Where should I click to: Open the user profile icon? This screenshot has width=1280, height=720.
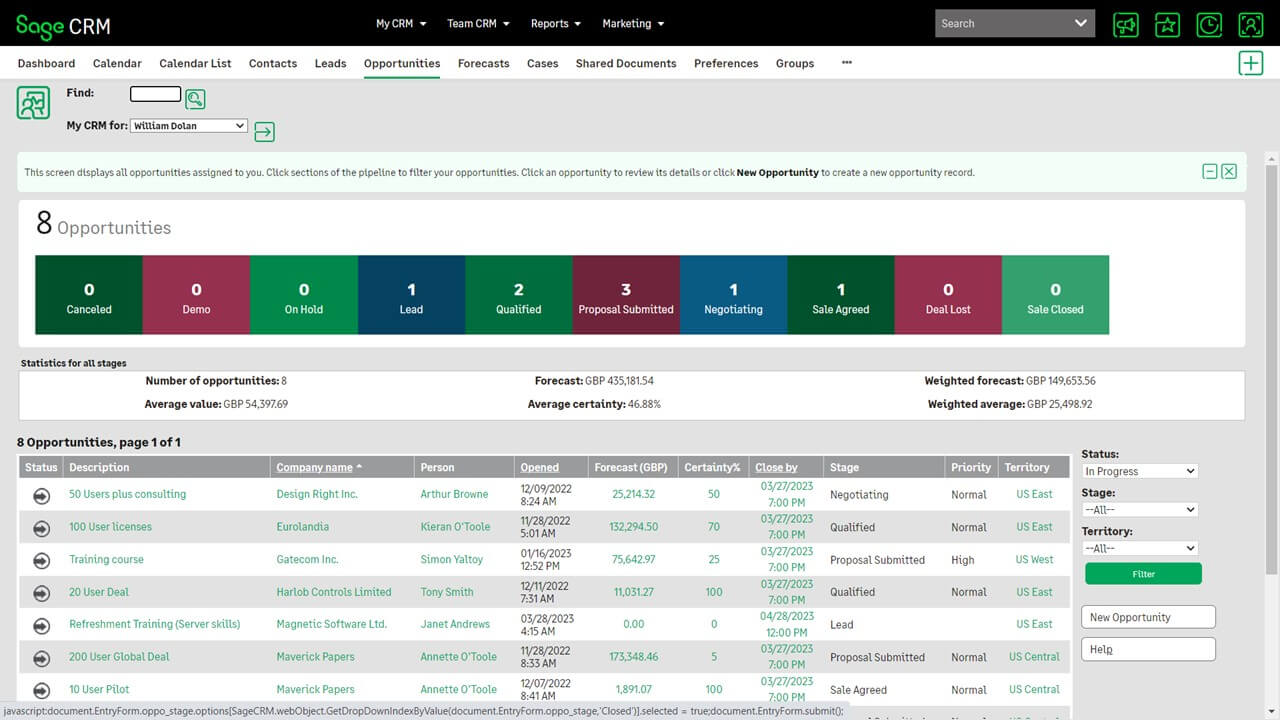(1251, 25)
